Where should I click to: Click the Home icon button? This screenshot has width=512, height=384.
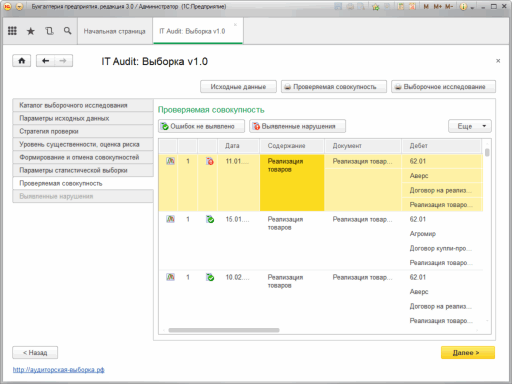pyautogui.click(x=22, y=61)
